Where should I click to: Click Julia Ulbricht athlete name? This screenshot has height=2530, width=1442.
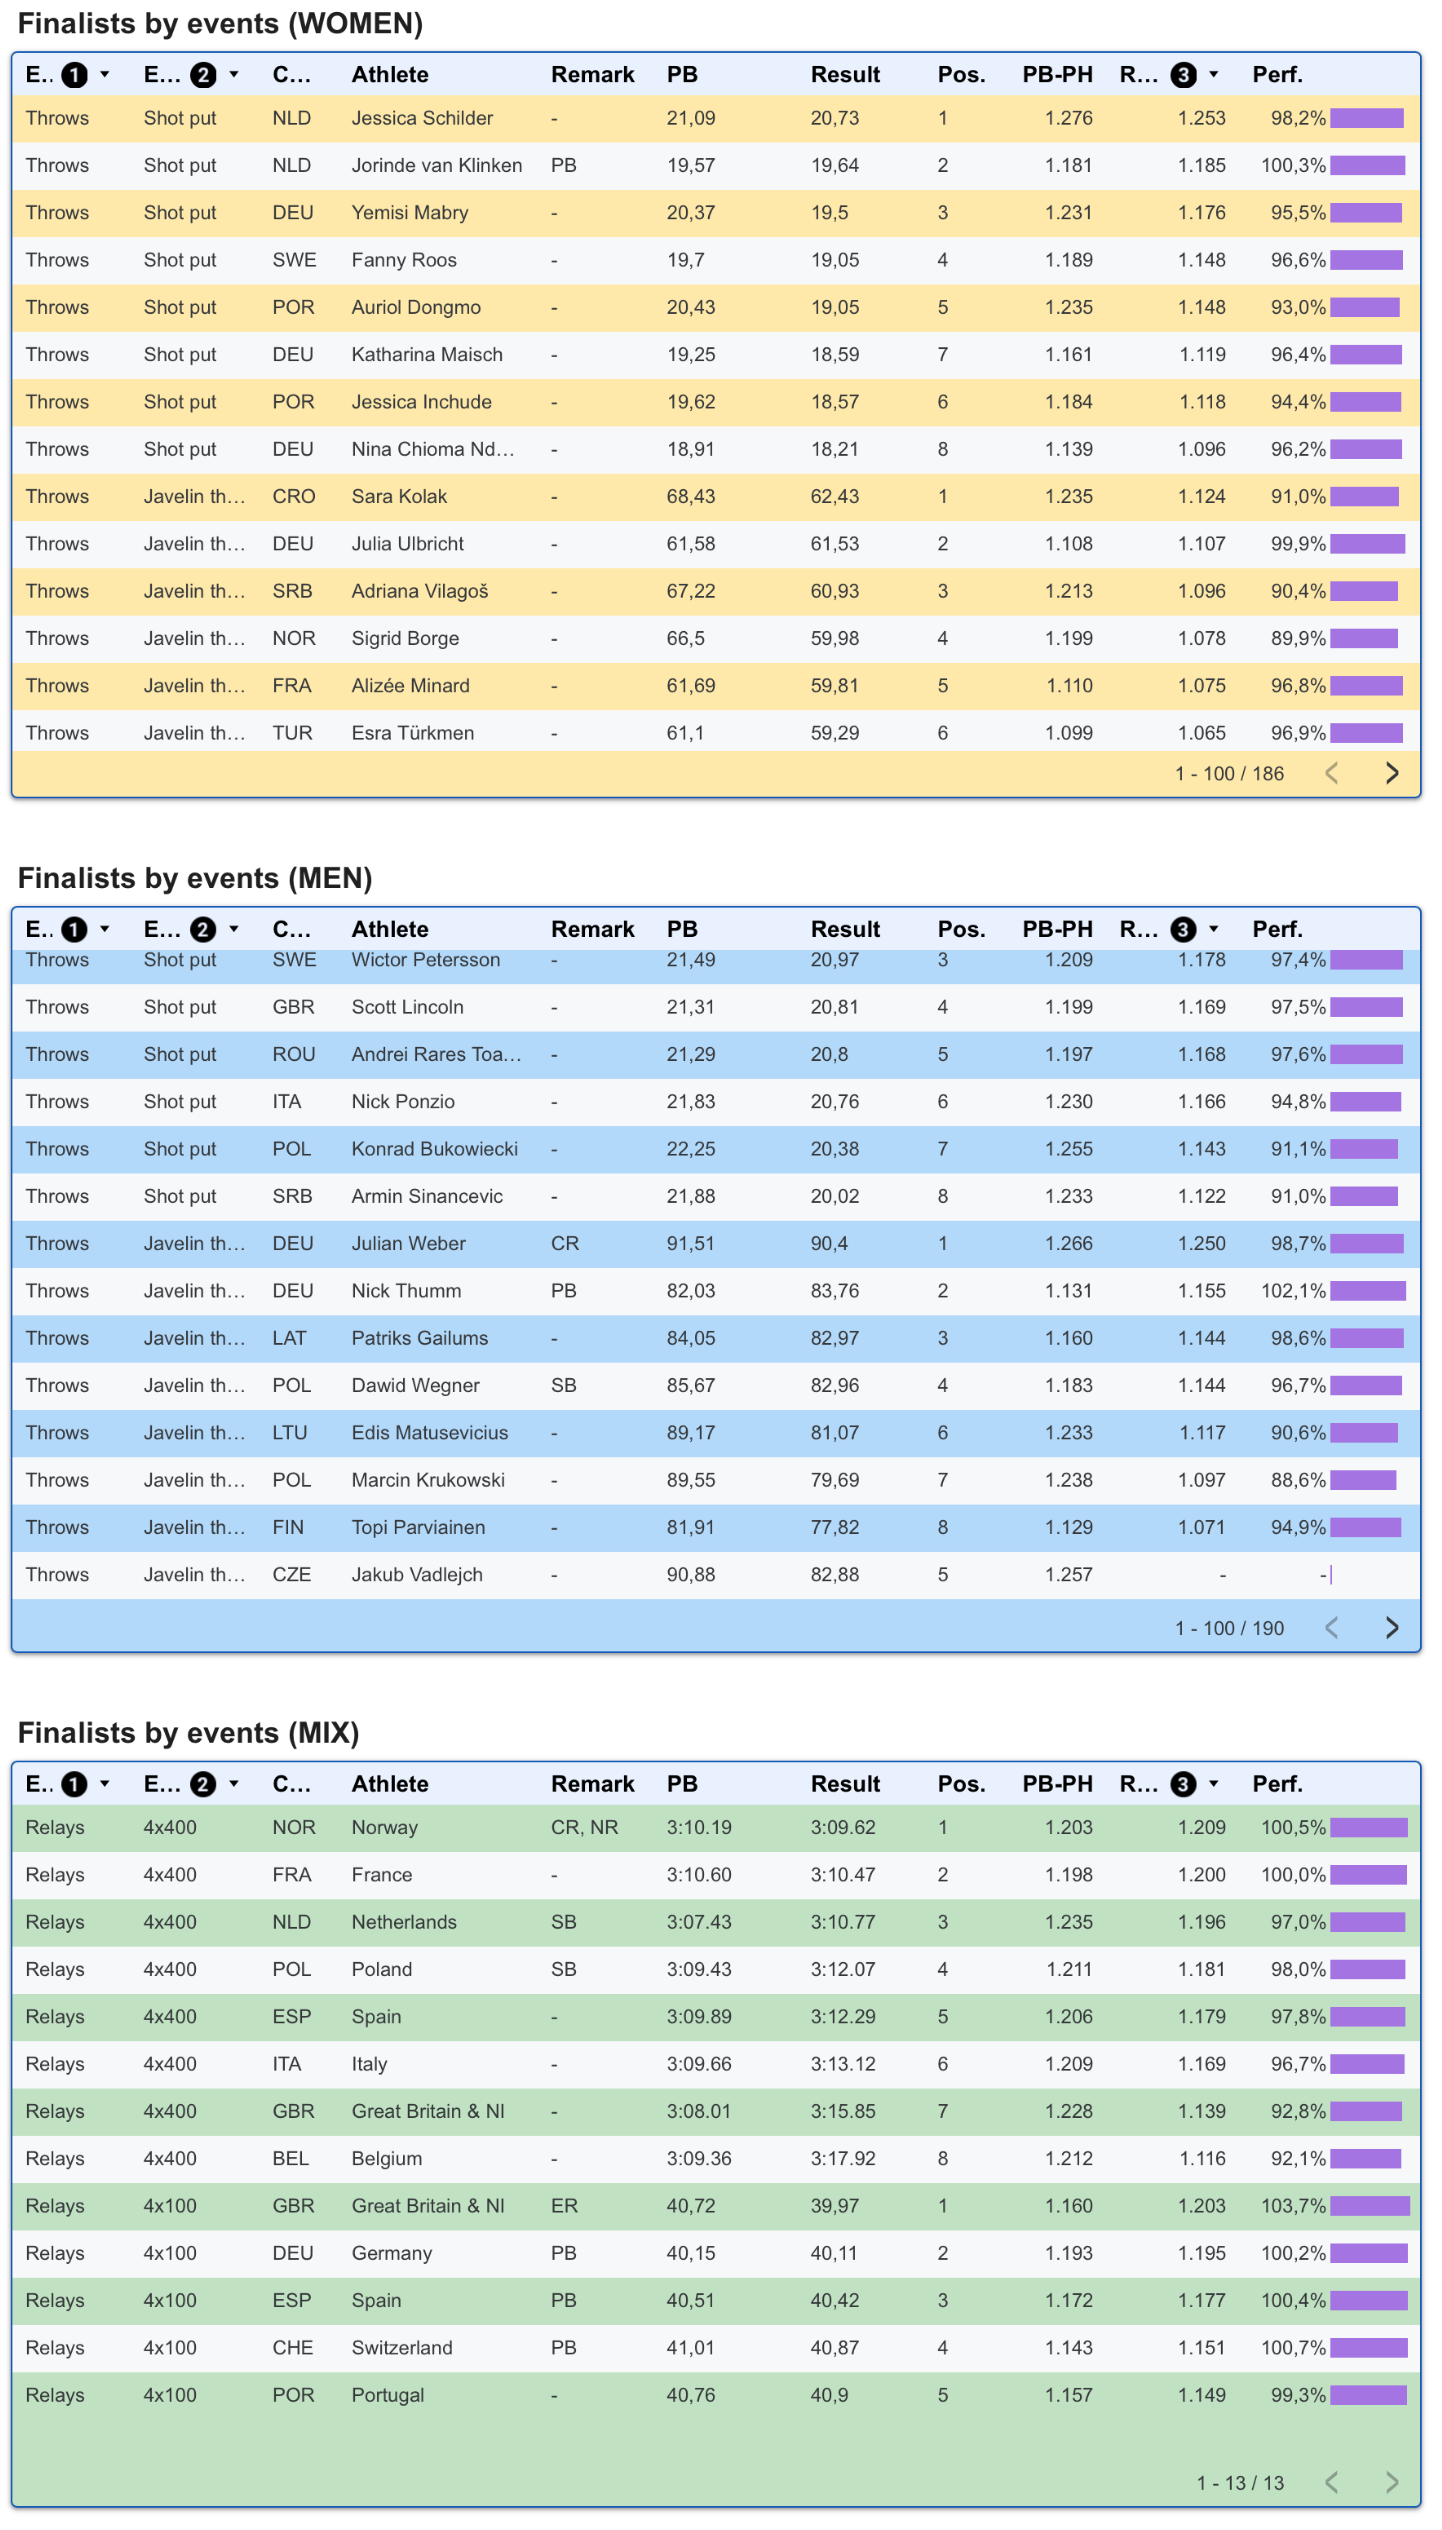(407, 544)
